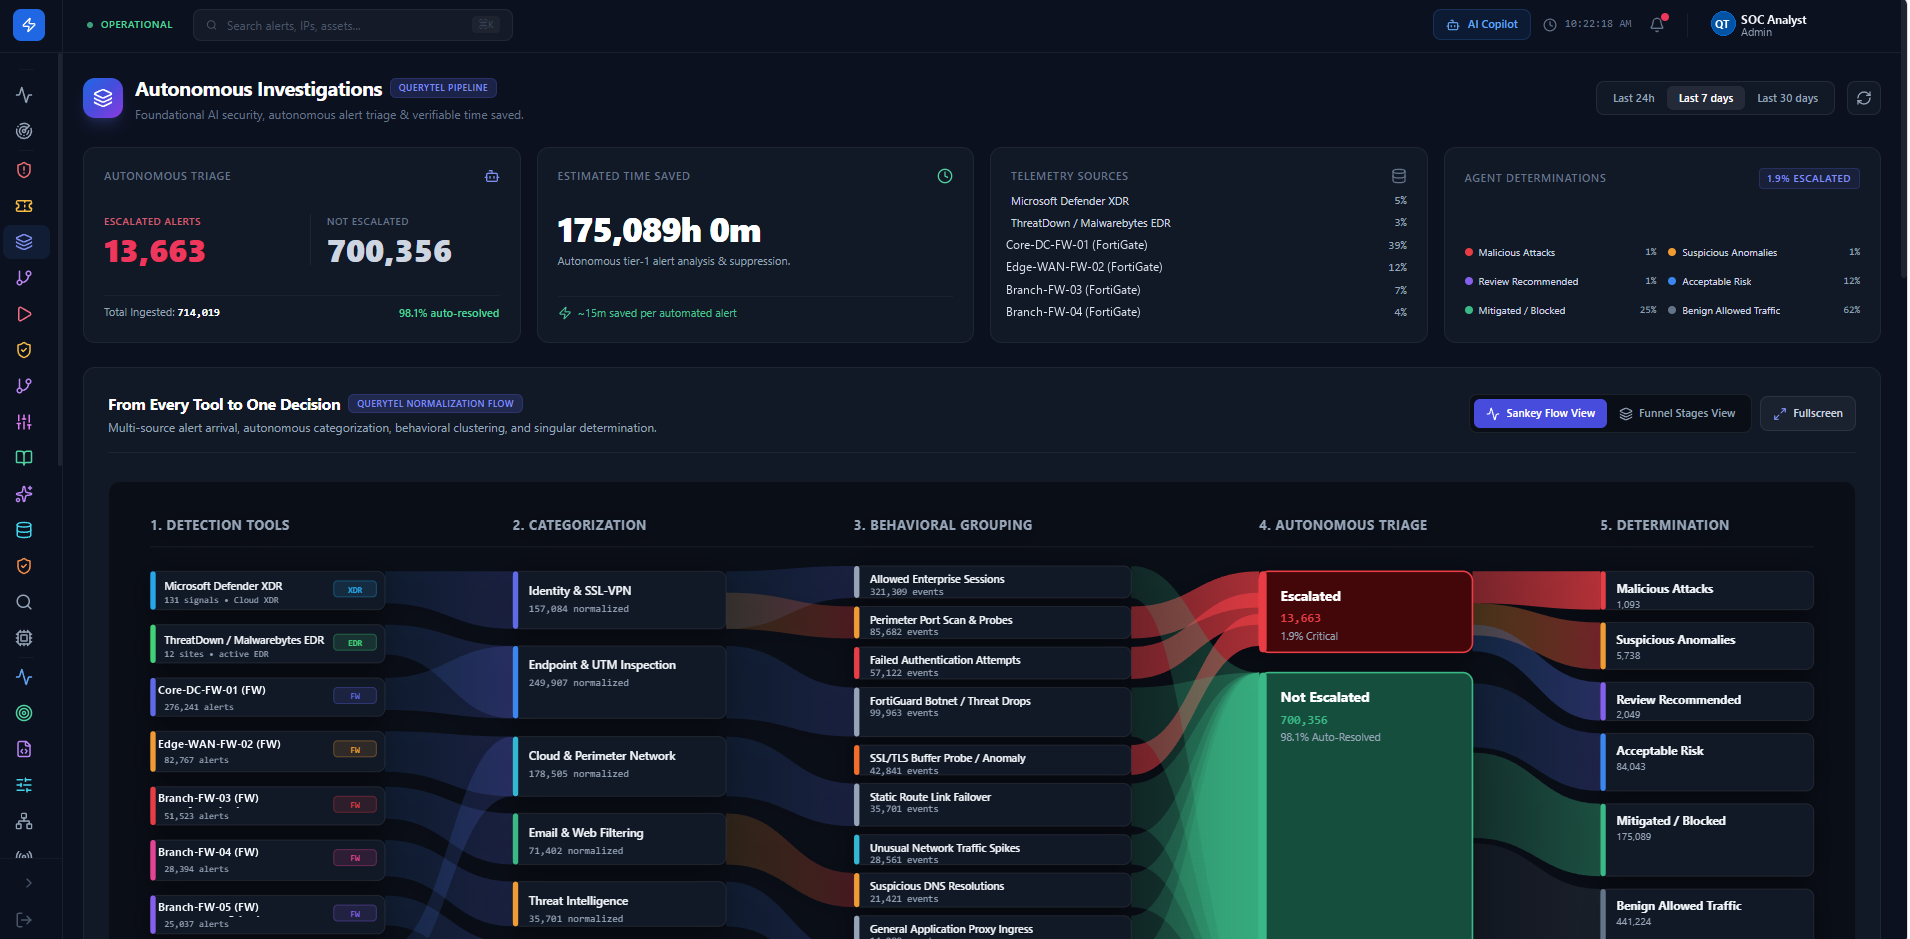Screen dimensions: 1910x939
Task: Open the CPU chip sidebar icon
Action: click(x=24, y=638)
